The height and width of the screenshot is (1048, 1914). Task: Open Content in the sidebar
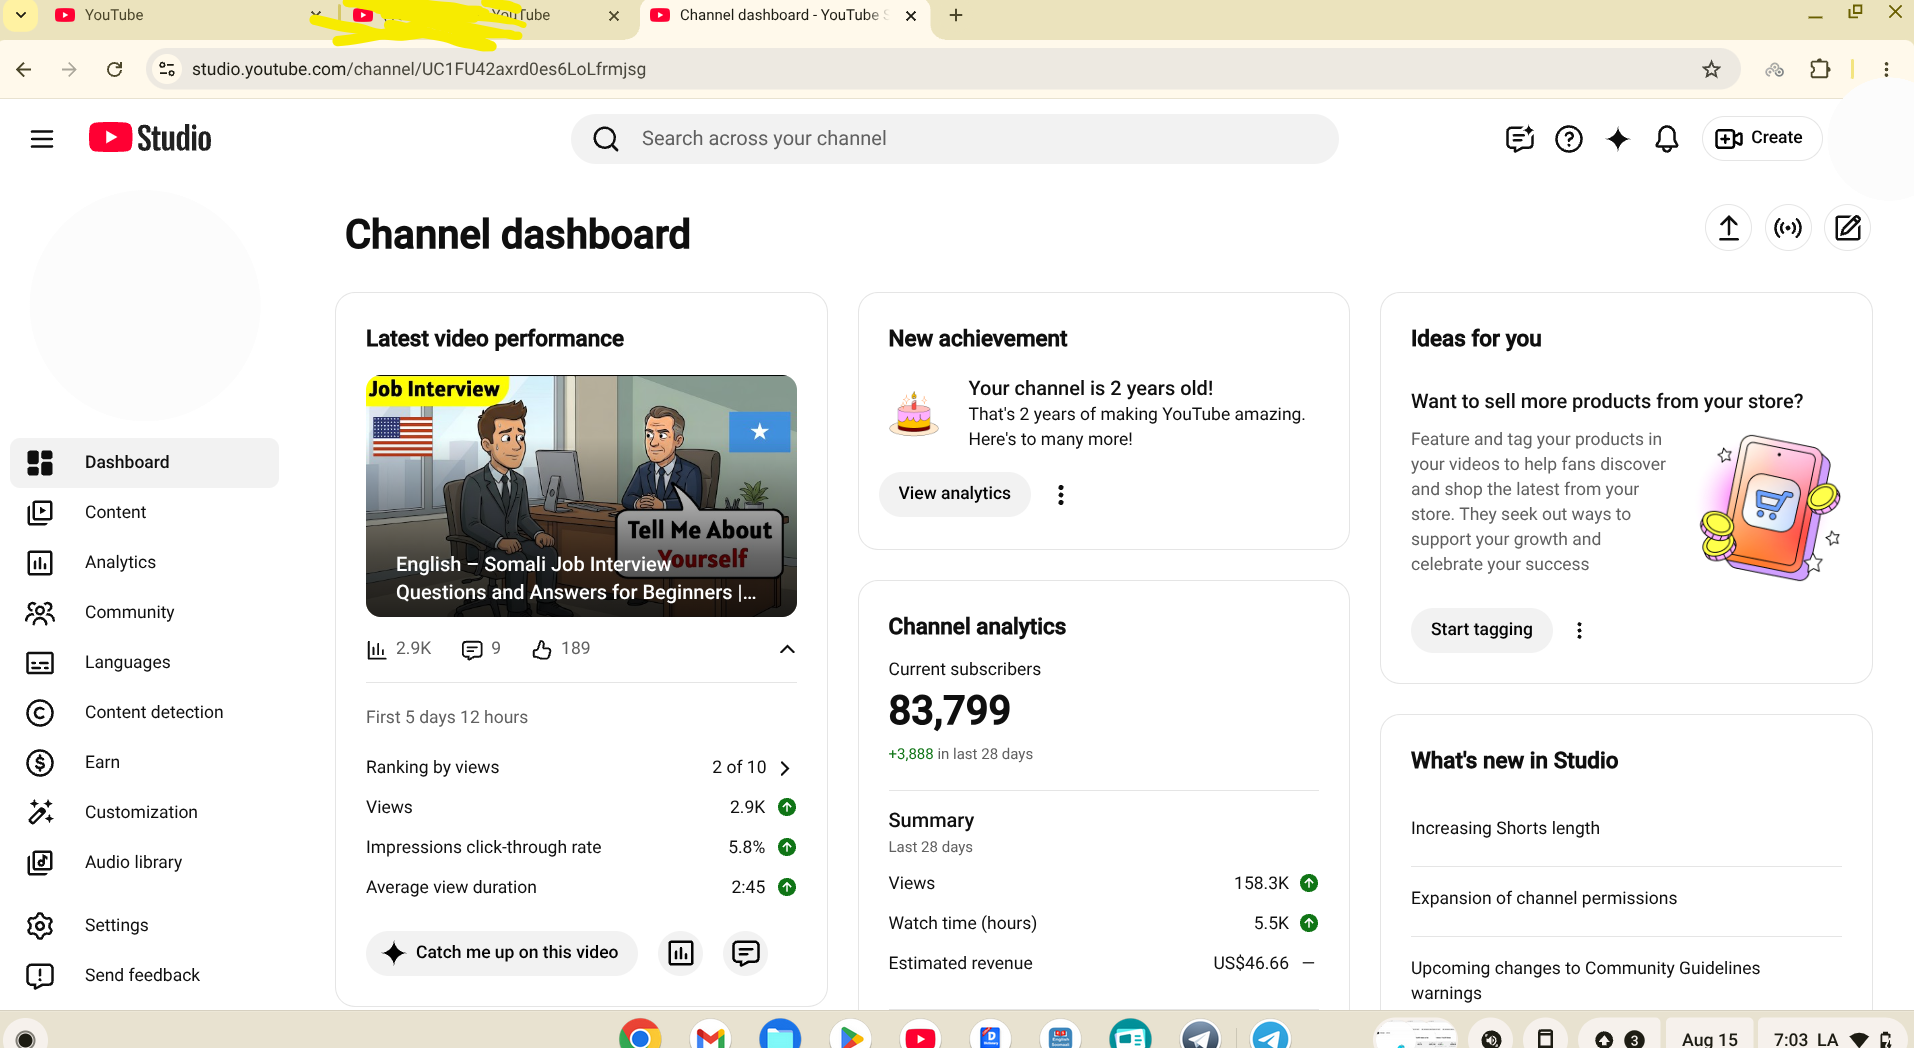pyautogui.click(x=144, y=513)
